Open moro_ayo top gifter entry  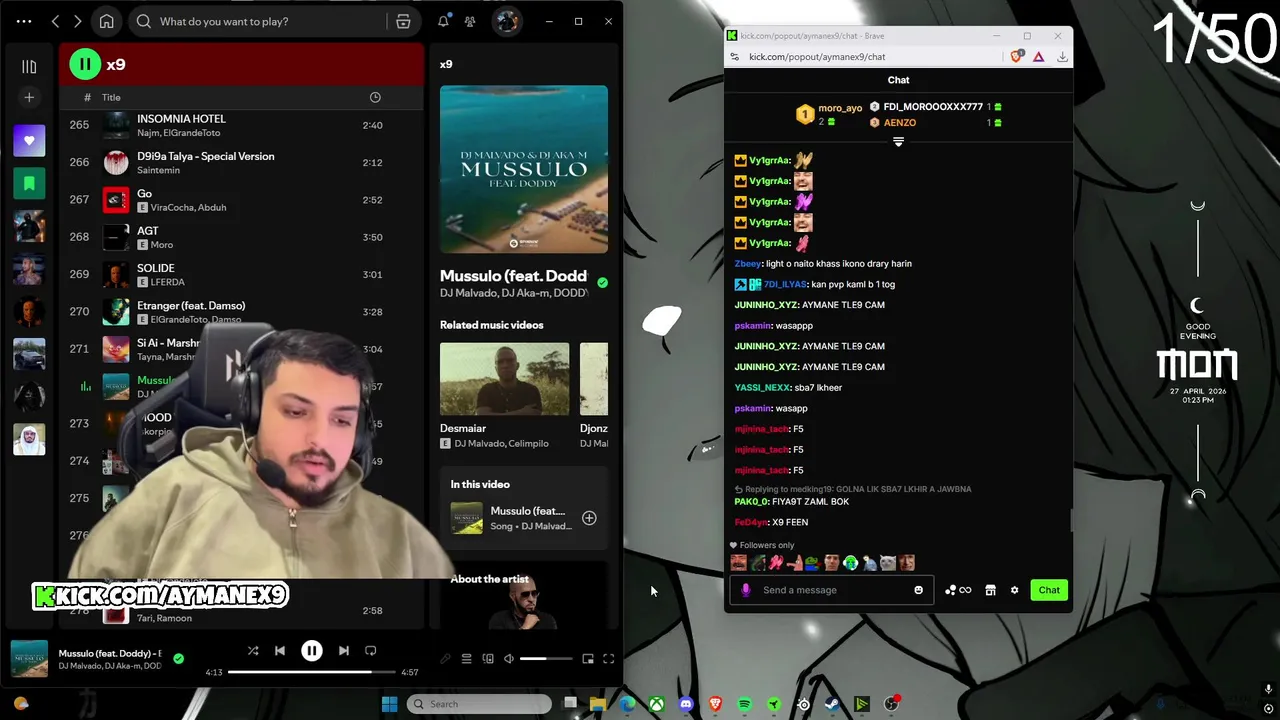829,114
